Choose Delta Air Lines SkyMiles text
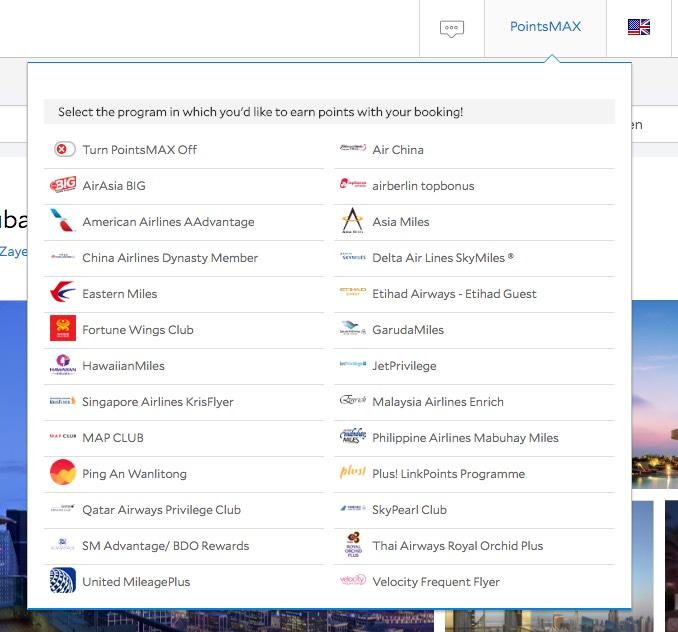The width and height of the screenshot is (678, 632). pyautogui.click(x=443, y=258)
